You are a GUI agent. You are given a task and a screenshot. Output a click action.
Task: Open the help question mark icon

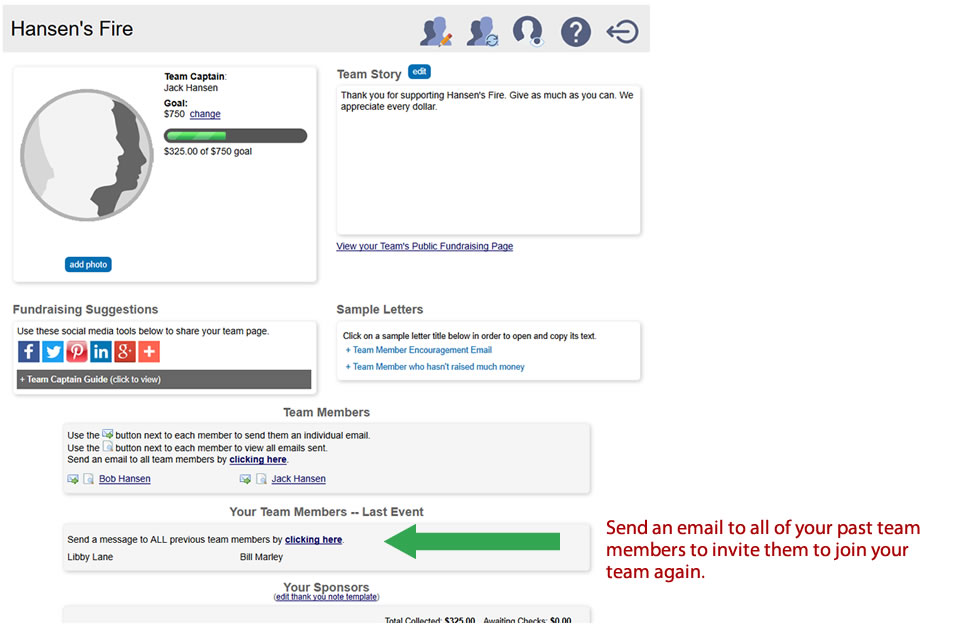(x=575, y=31)
